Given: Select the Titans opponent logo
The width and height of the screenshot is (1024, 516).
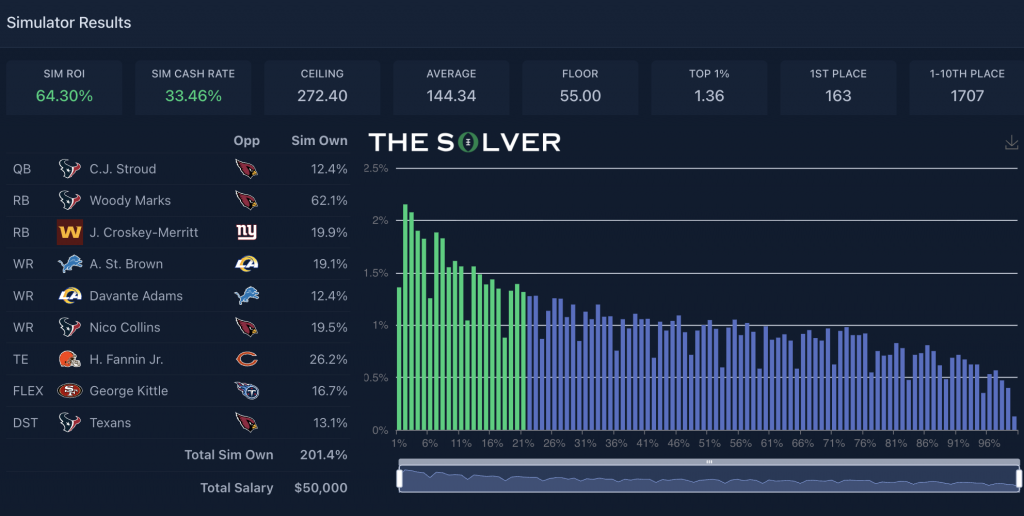Looking at the screenshot, I should click(246, 391).
